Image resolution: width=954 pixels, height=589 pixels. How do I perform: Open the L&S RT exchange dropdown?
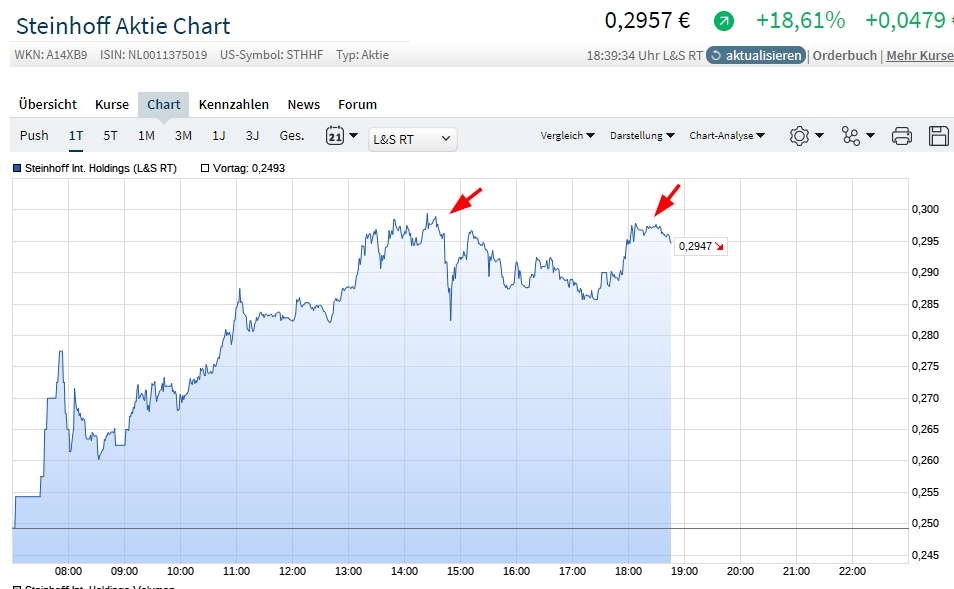412,139
